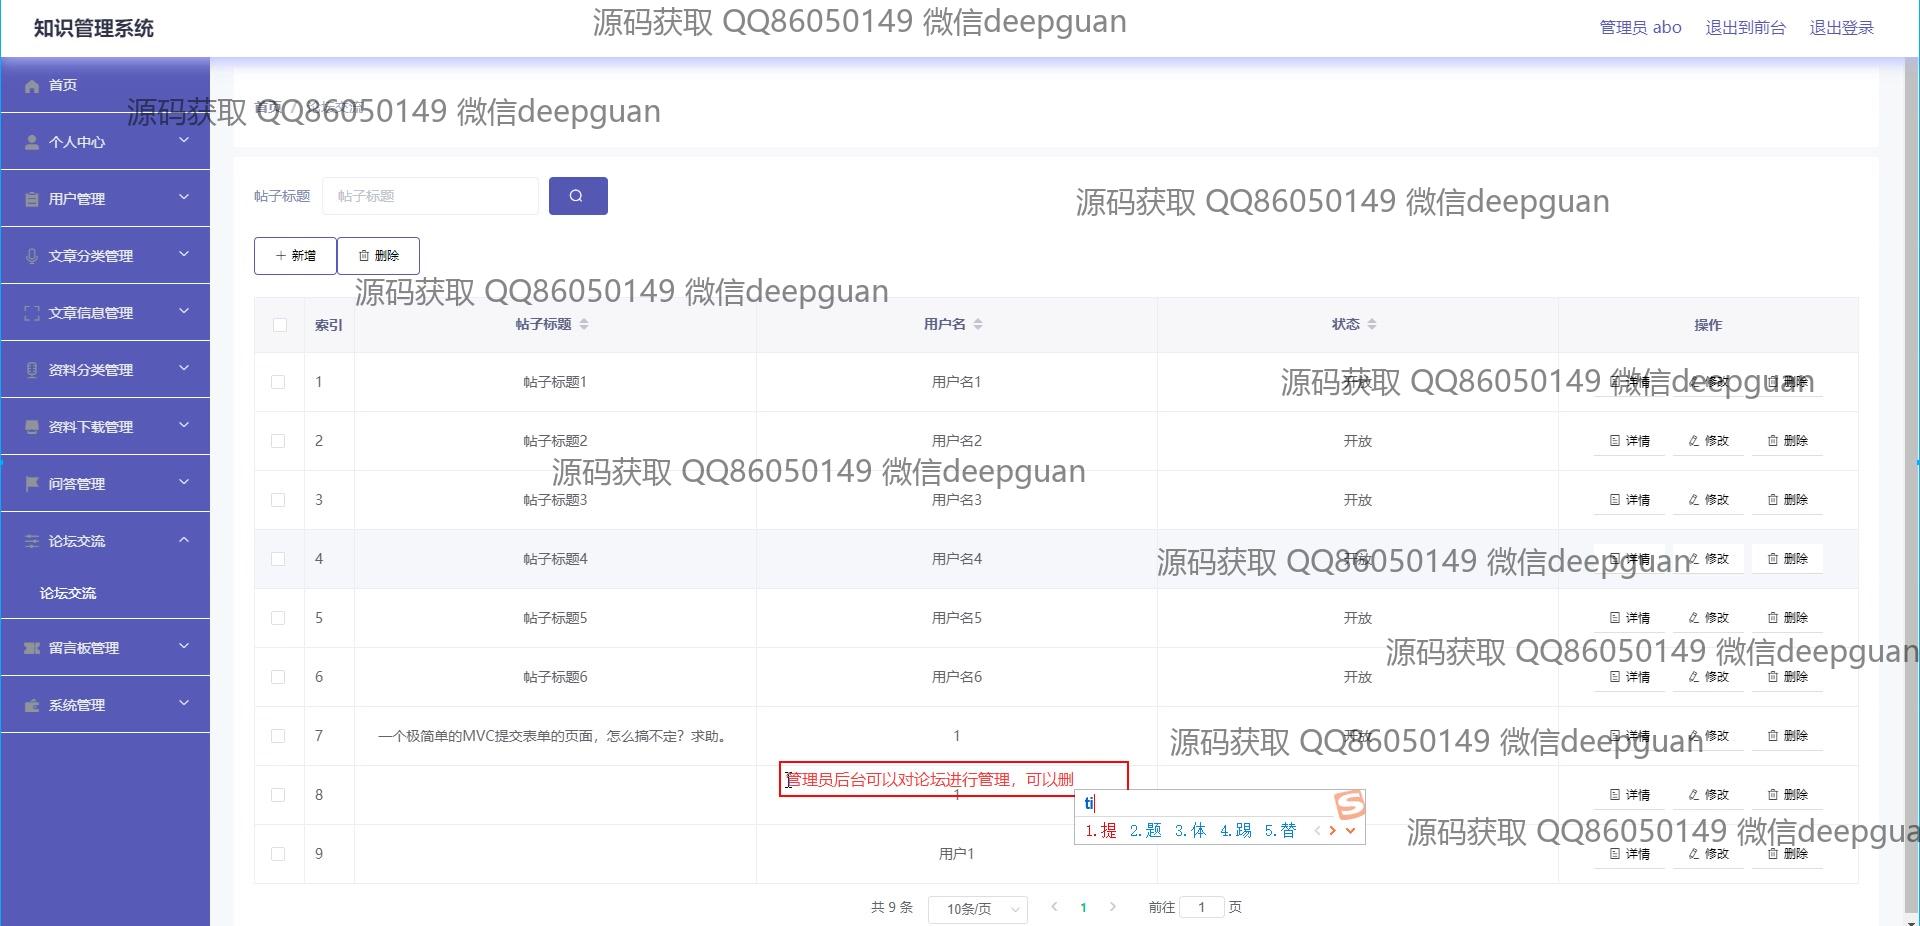Click 删除 for row 帖子标题5
This screenshot has height=926, width=1920.
tap(1788, 618)
